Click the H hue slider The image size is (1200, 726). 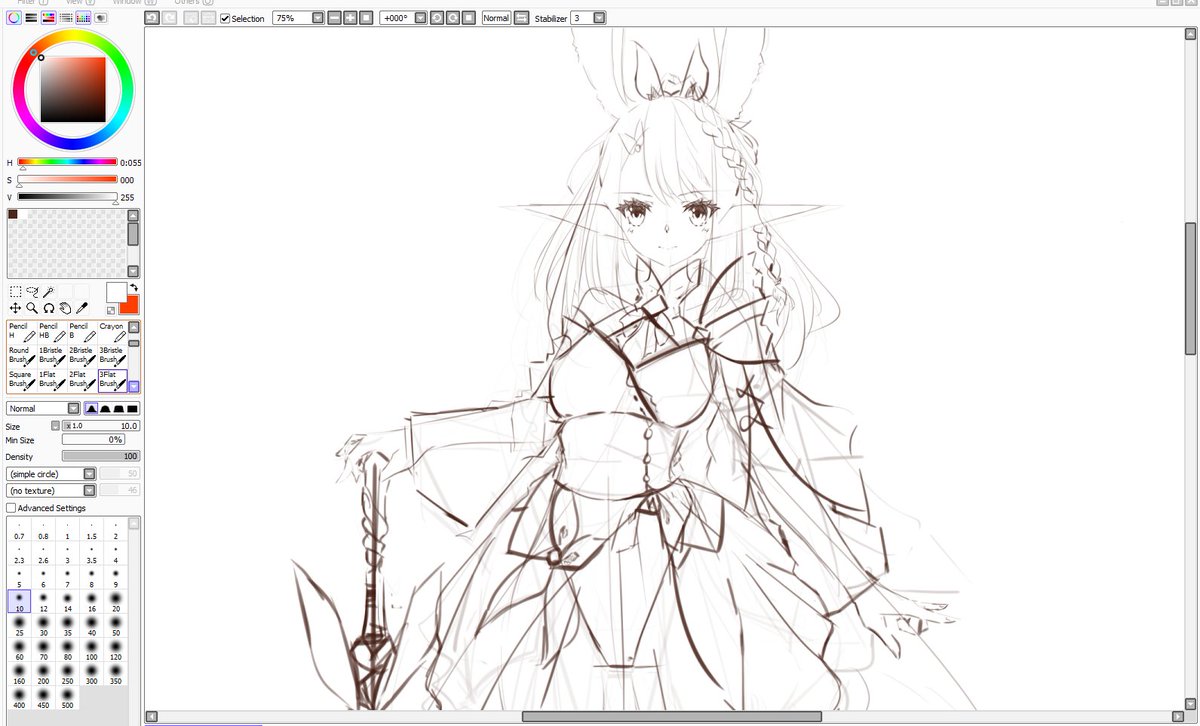click(67, 161)
